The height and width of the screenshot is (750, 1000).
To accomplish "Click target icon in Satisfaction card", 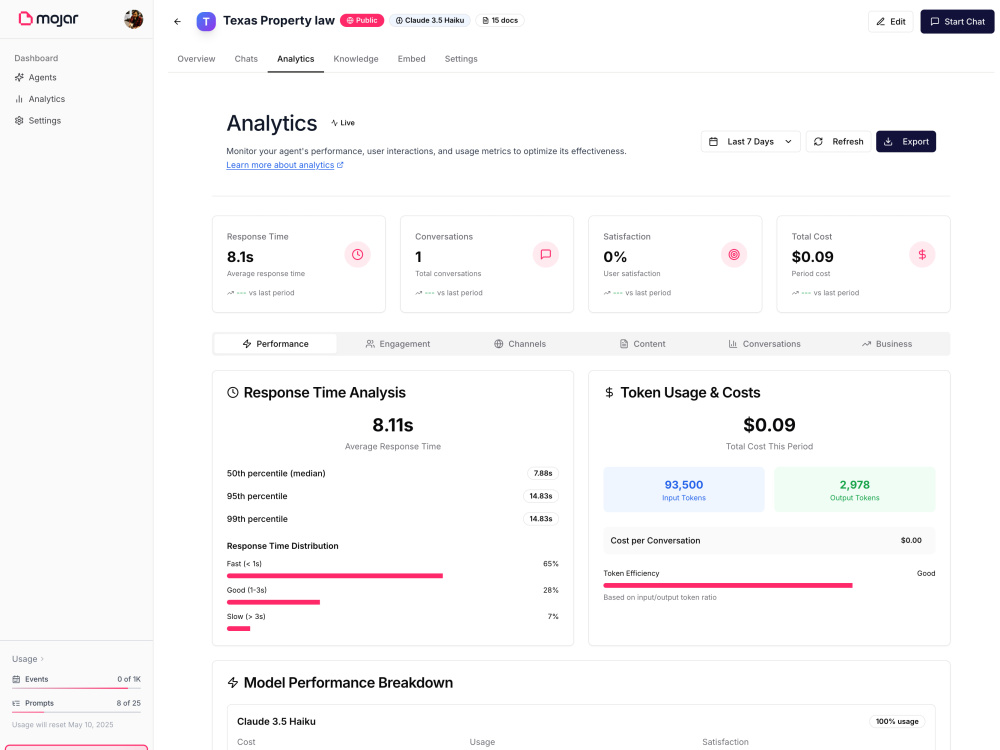I will click(x=734, y=254).
